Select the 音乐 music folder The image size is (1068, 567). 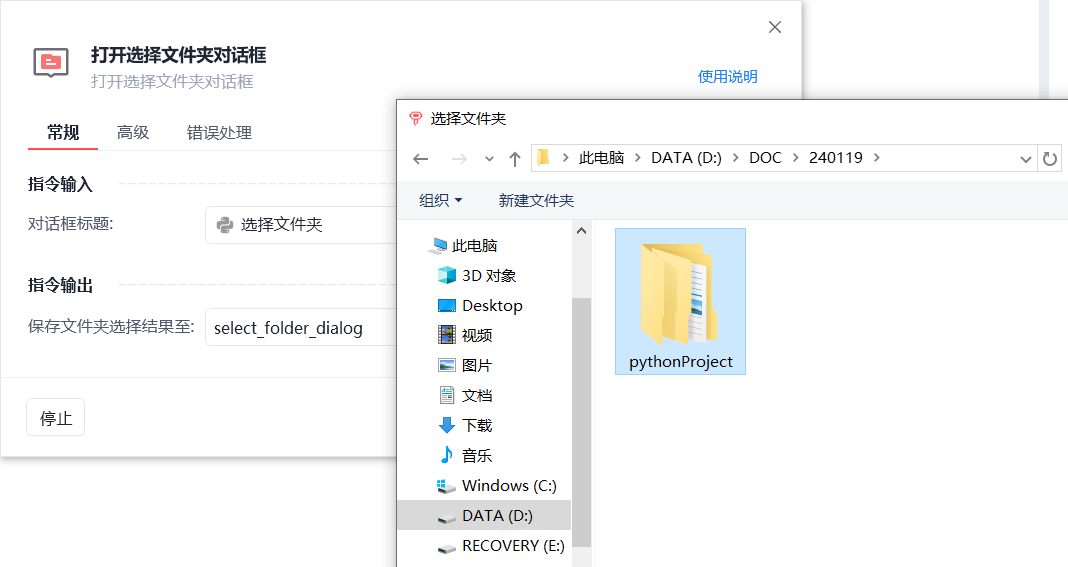[x=465, y=455]
